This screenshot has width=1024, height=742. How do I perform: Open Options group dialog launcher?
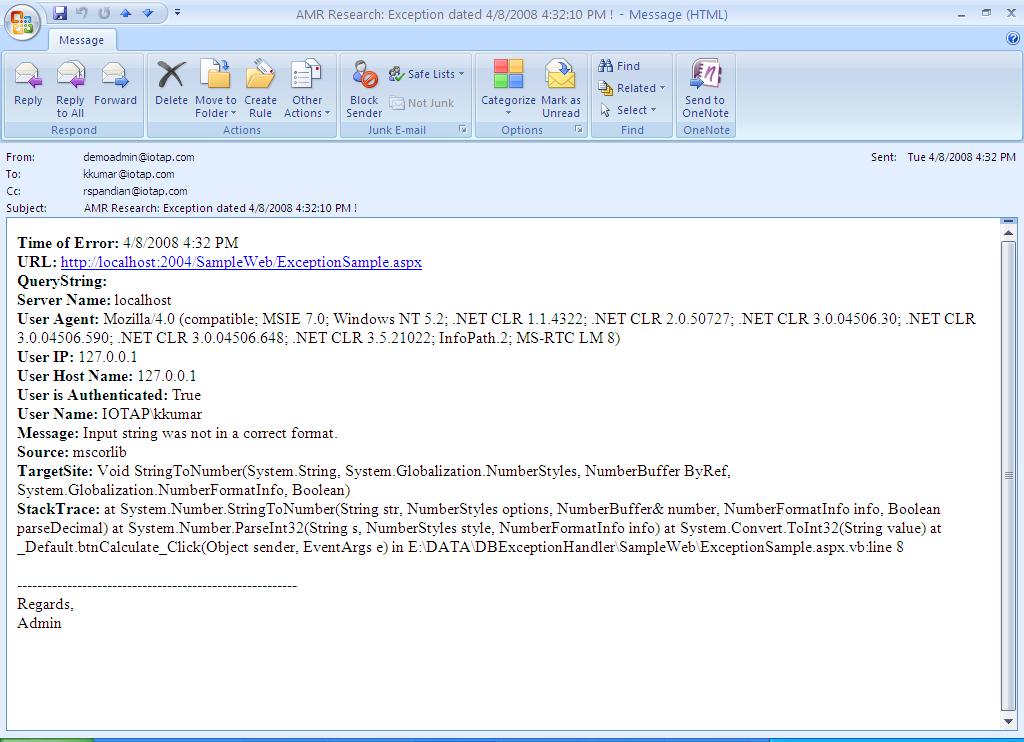579,130
